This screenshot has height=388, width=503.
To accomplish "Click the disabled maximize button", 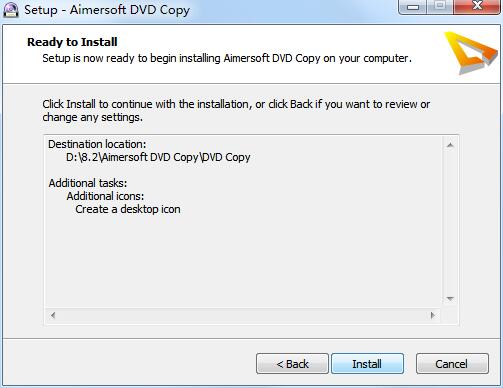I will [x=440, y=7].
